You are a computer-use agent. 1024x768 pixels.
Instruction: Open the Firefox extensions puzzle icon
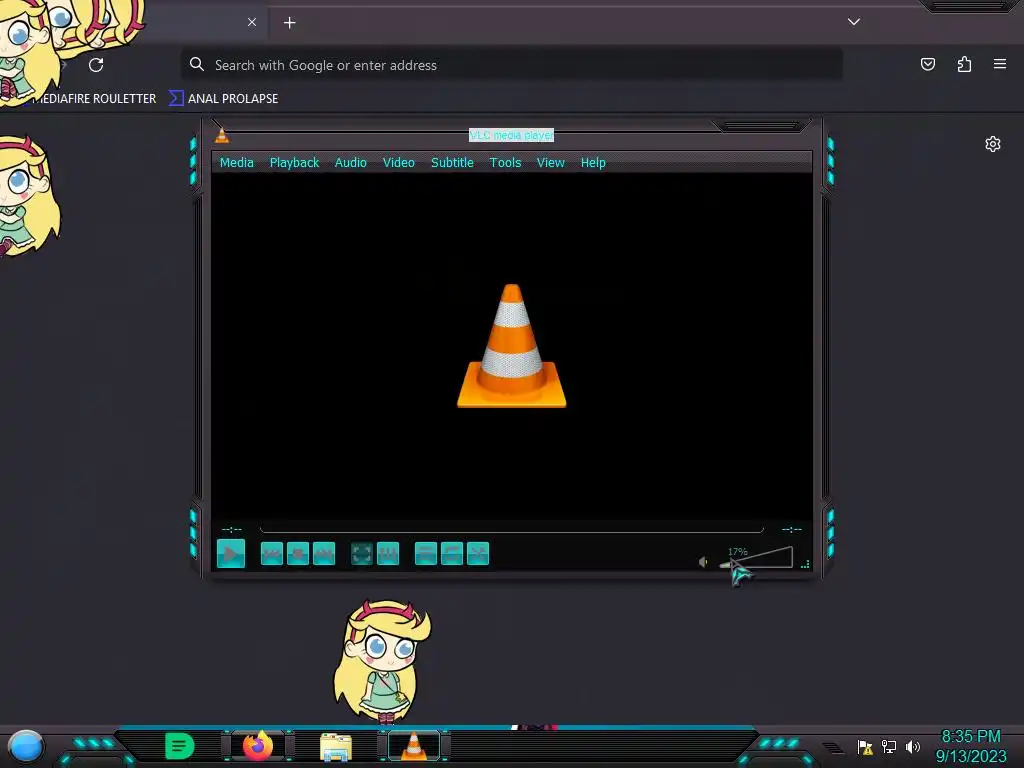pos(964,64)
